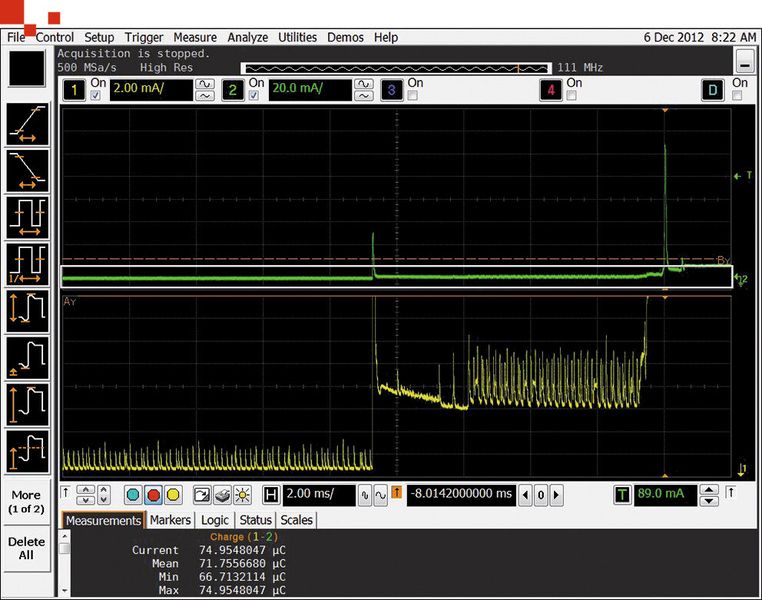The width and height of the screenshot is (762, 600).
Task: Click the period measurement icon
Action: pyautogui.click(x=27, y=216)
